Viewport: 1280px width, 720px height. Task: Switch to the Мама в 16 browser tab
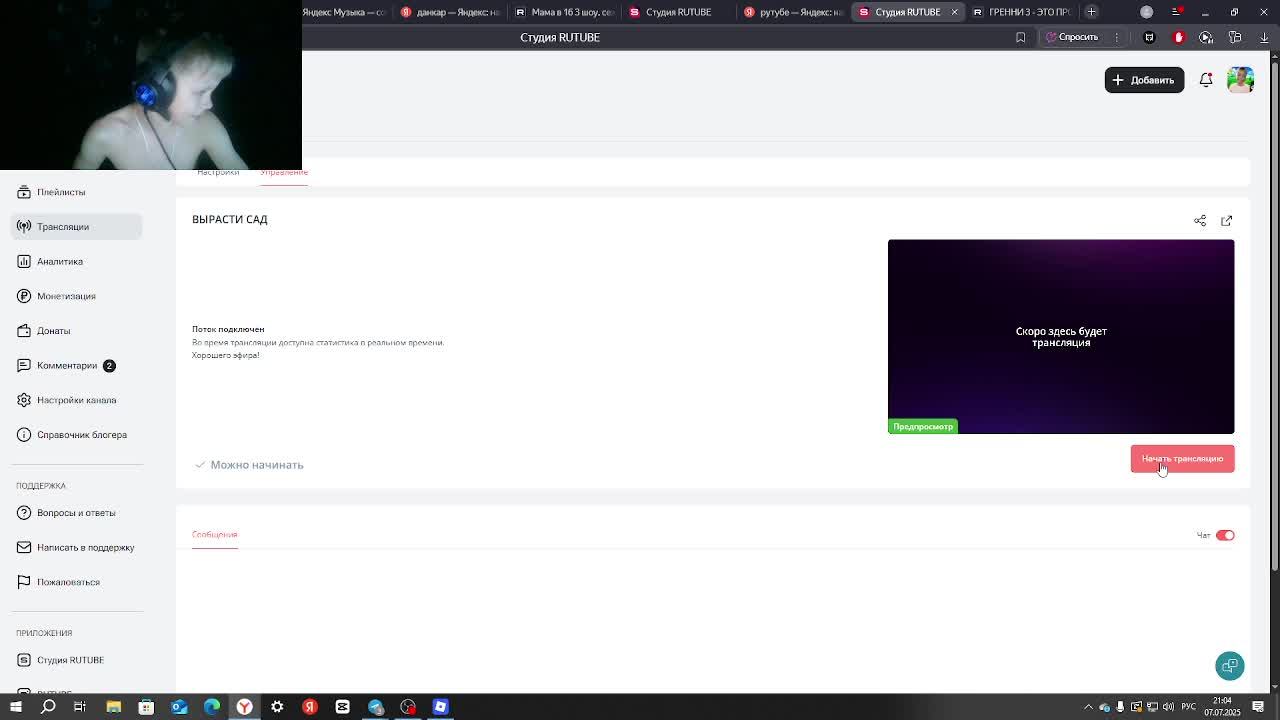tap(565, 12)
